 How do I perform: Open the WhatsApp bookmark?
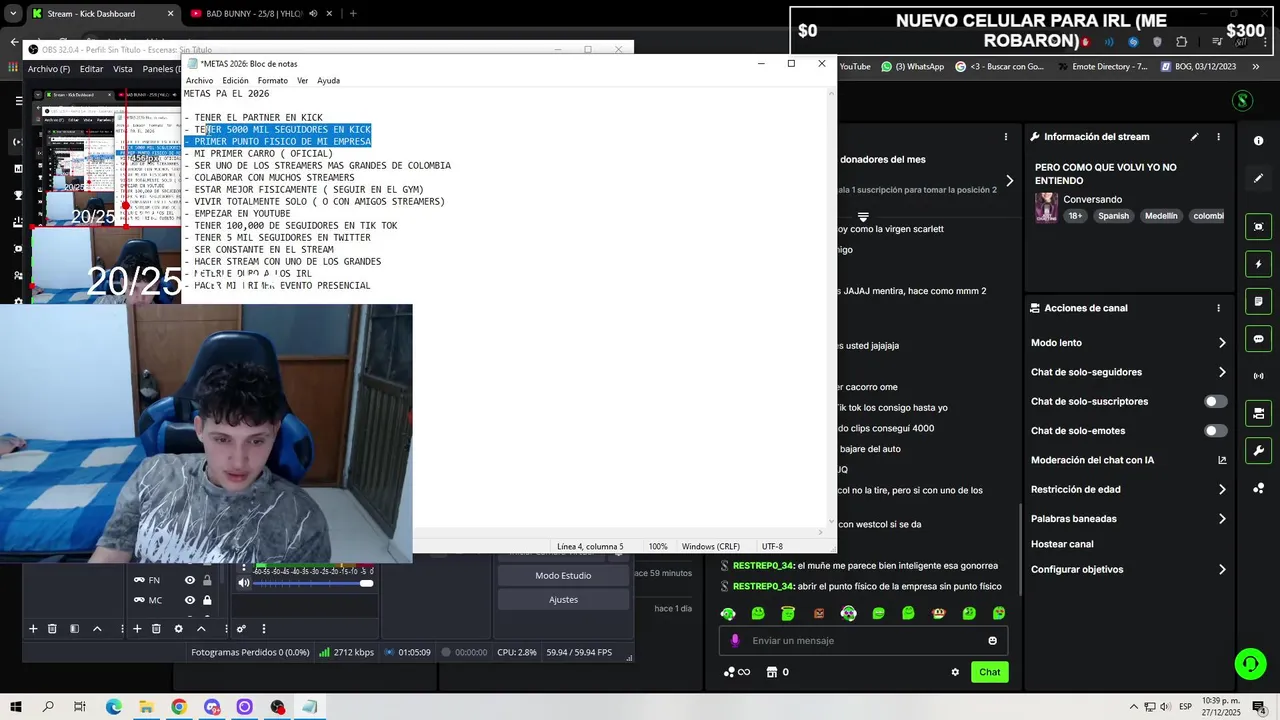(913, 67)
